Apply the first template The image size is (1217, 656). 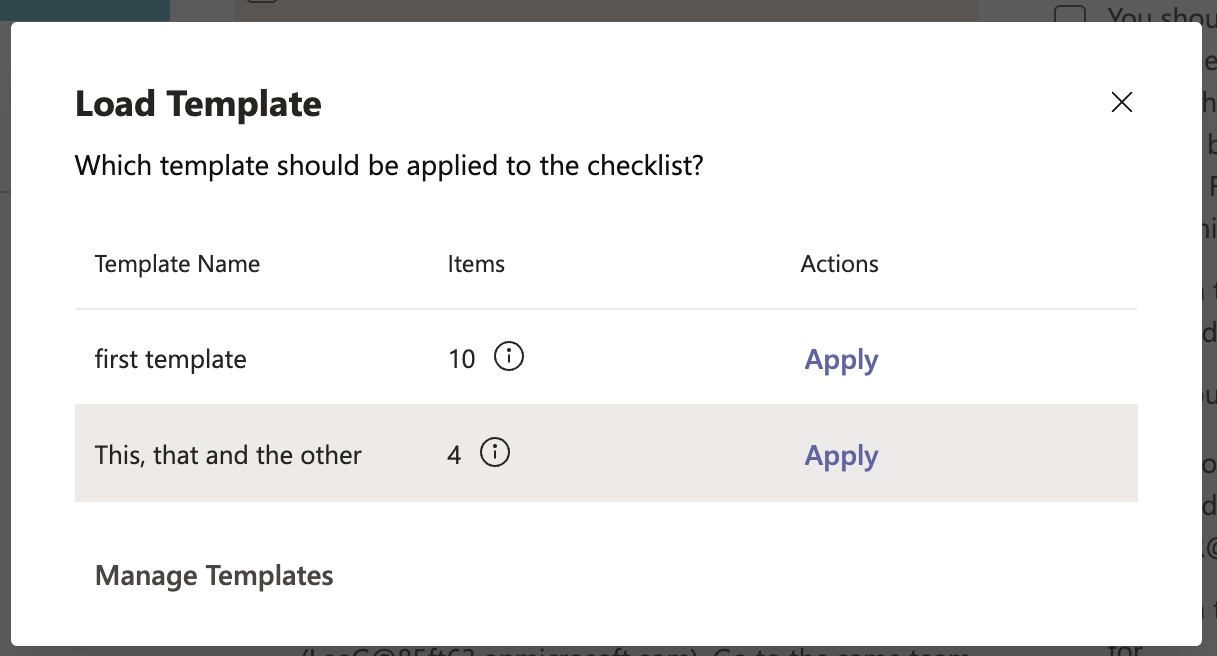click(840, 359)
